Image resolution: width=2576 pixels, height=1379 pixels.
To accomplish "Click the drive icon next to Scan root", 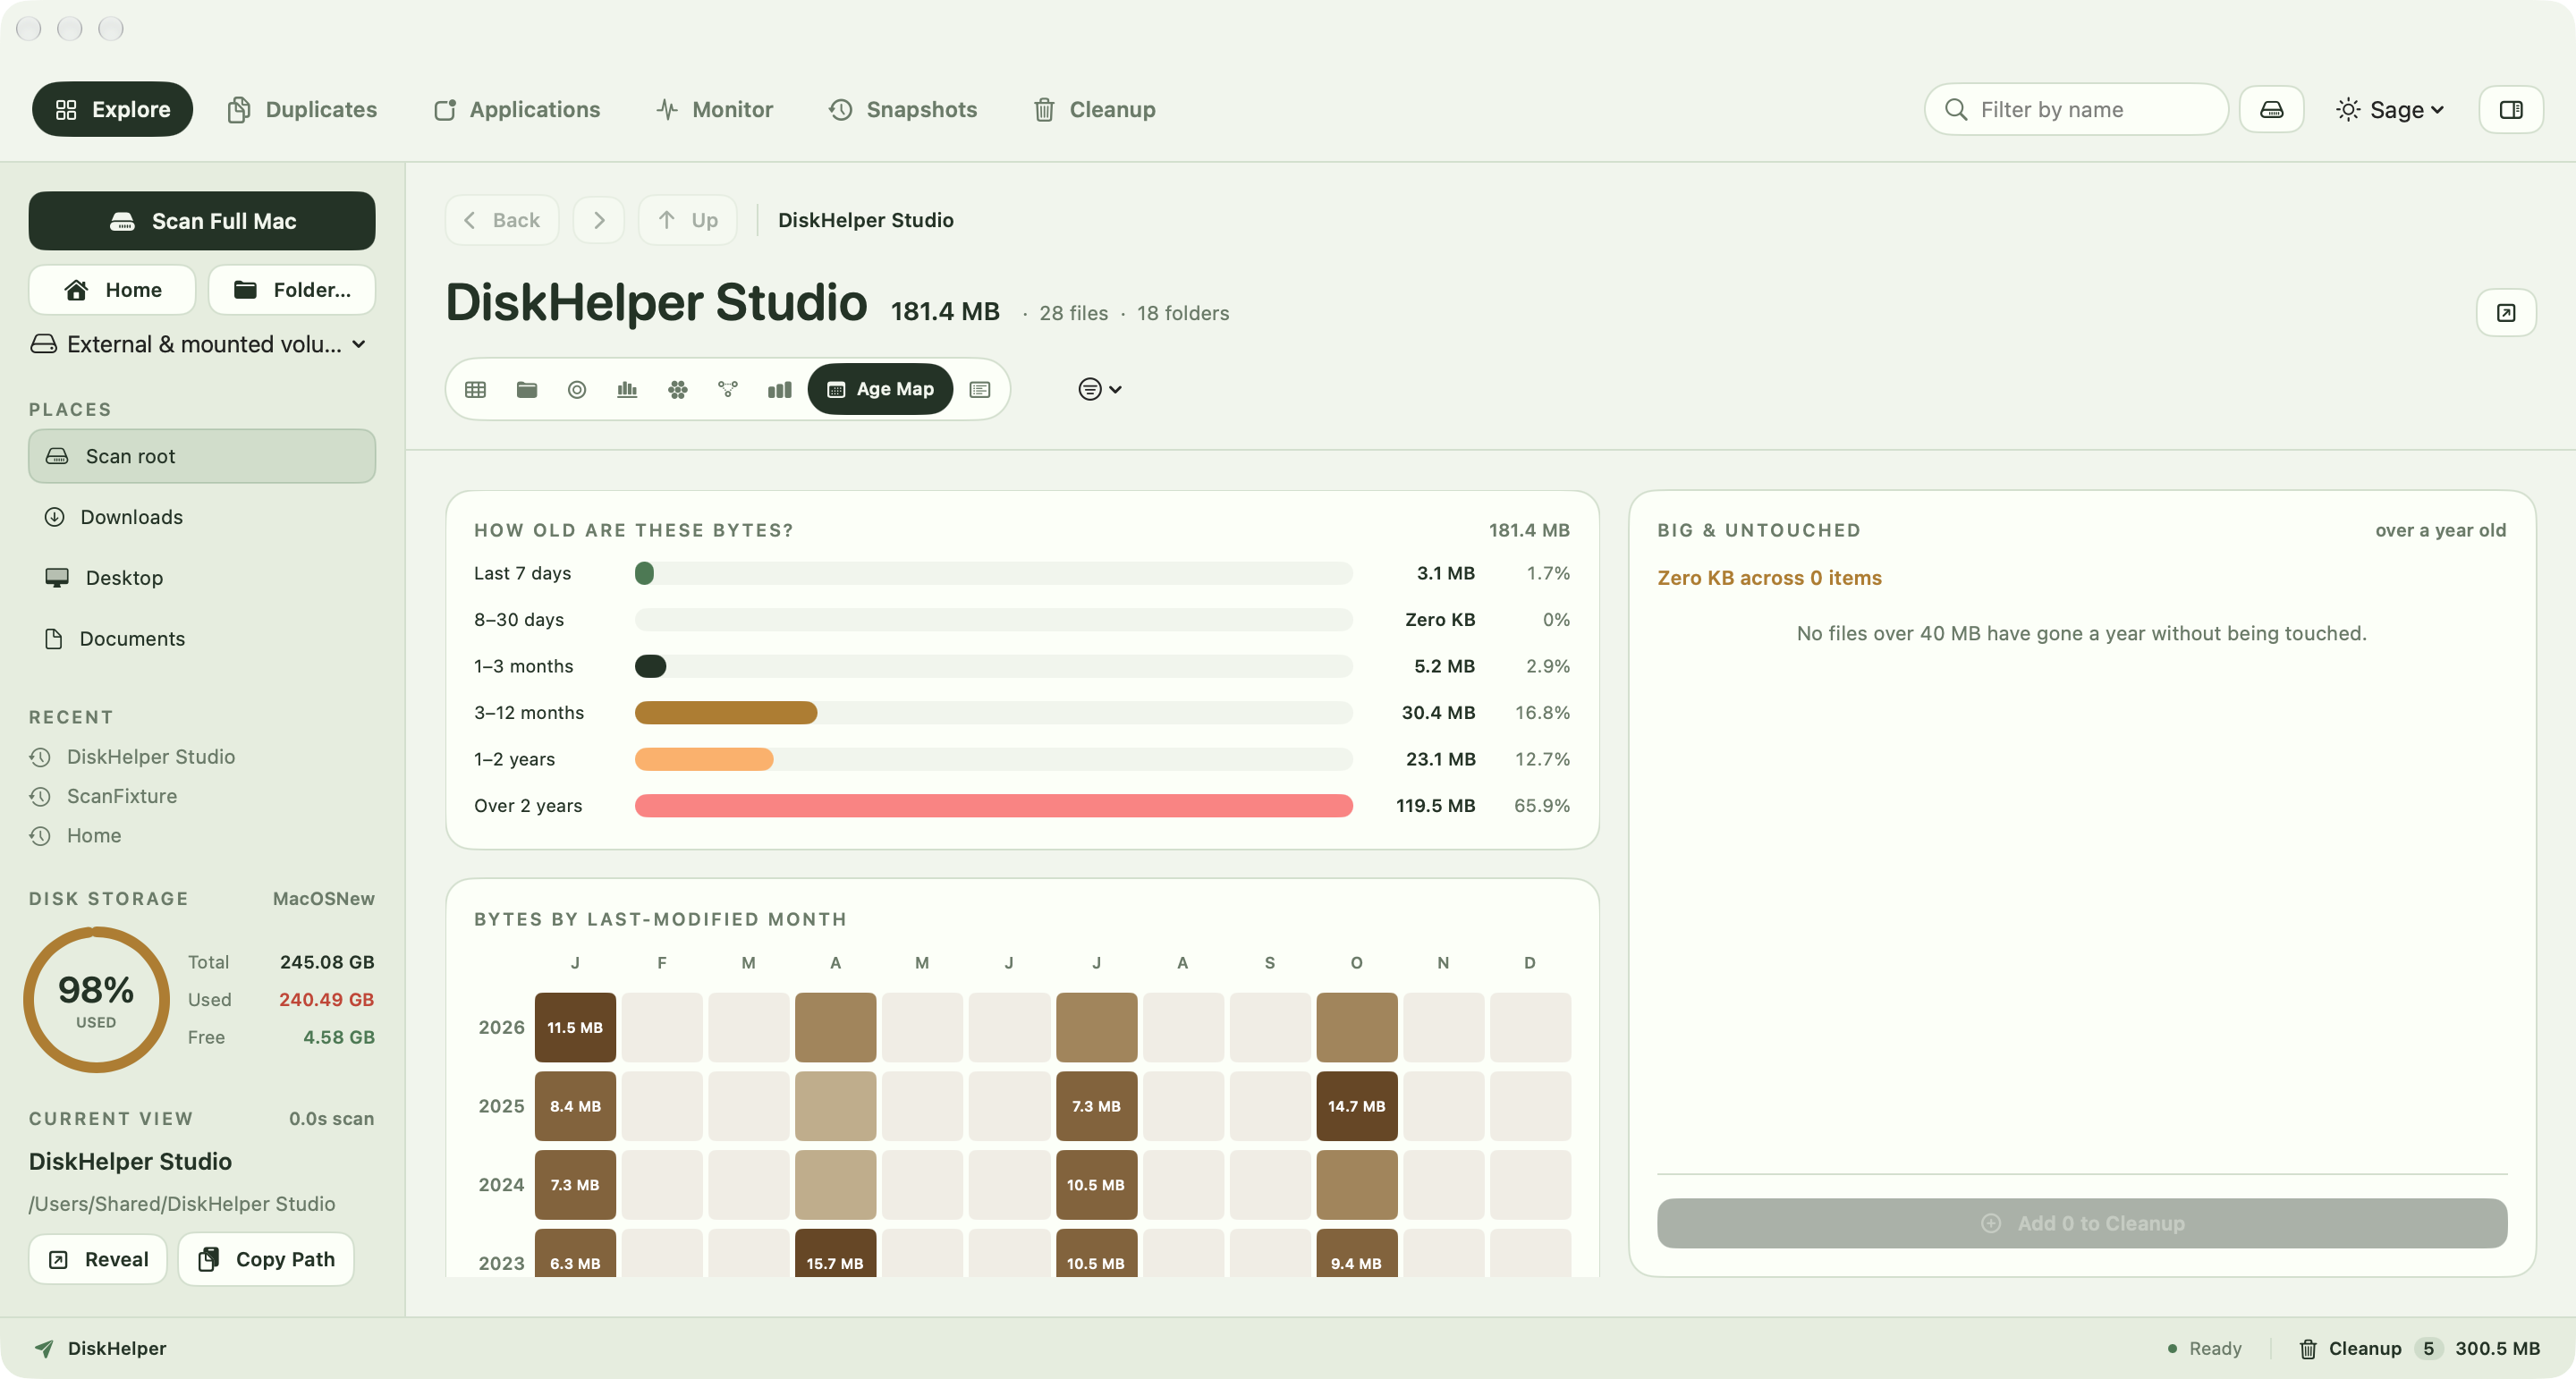I will pos(57,456).
